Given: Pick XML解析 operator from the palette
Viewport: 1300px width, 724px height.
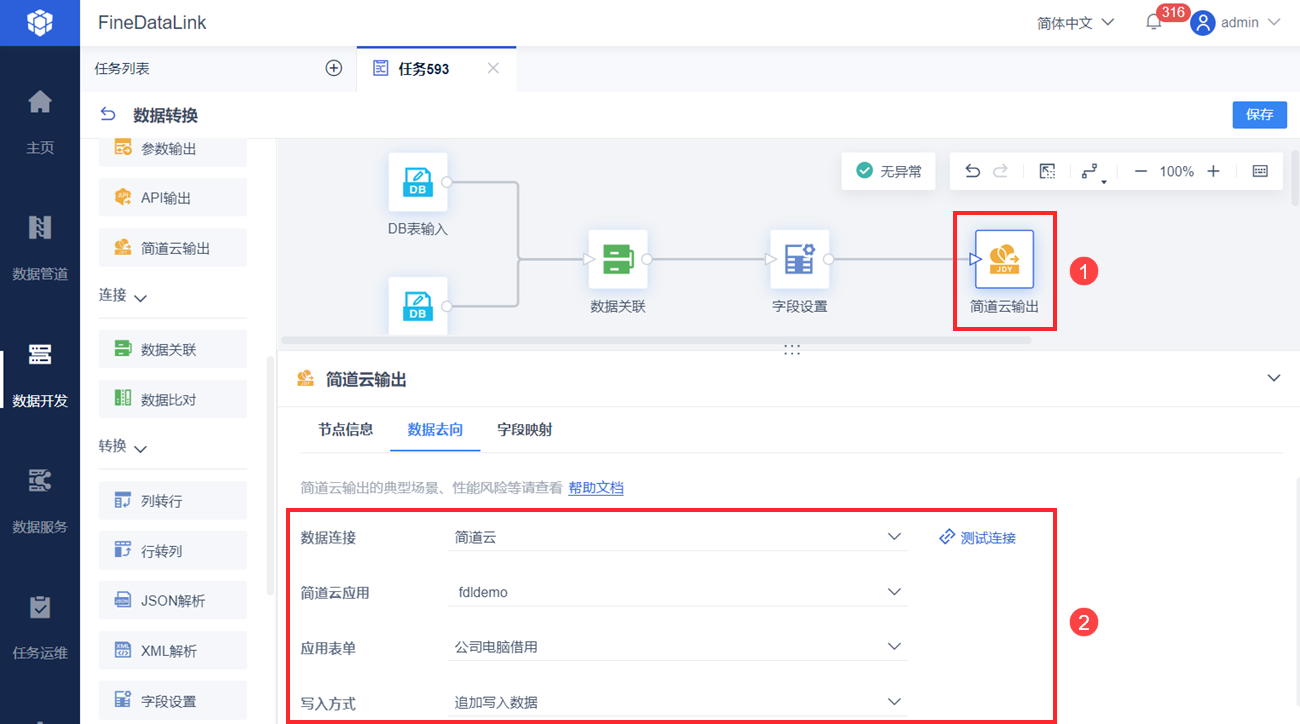Looking at the screenshot, I should coord(173,650).
